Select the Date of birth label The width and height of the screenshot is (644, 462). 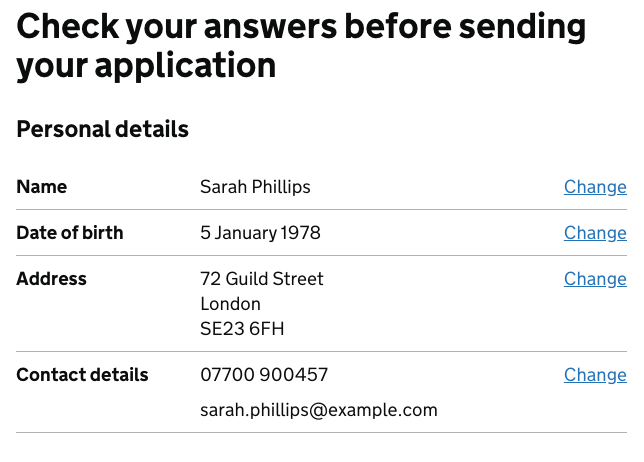point(70,233)
